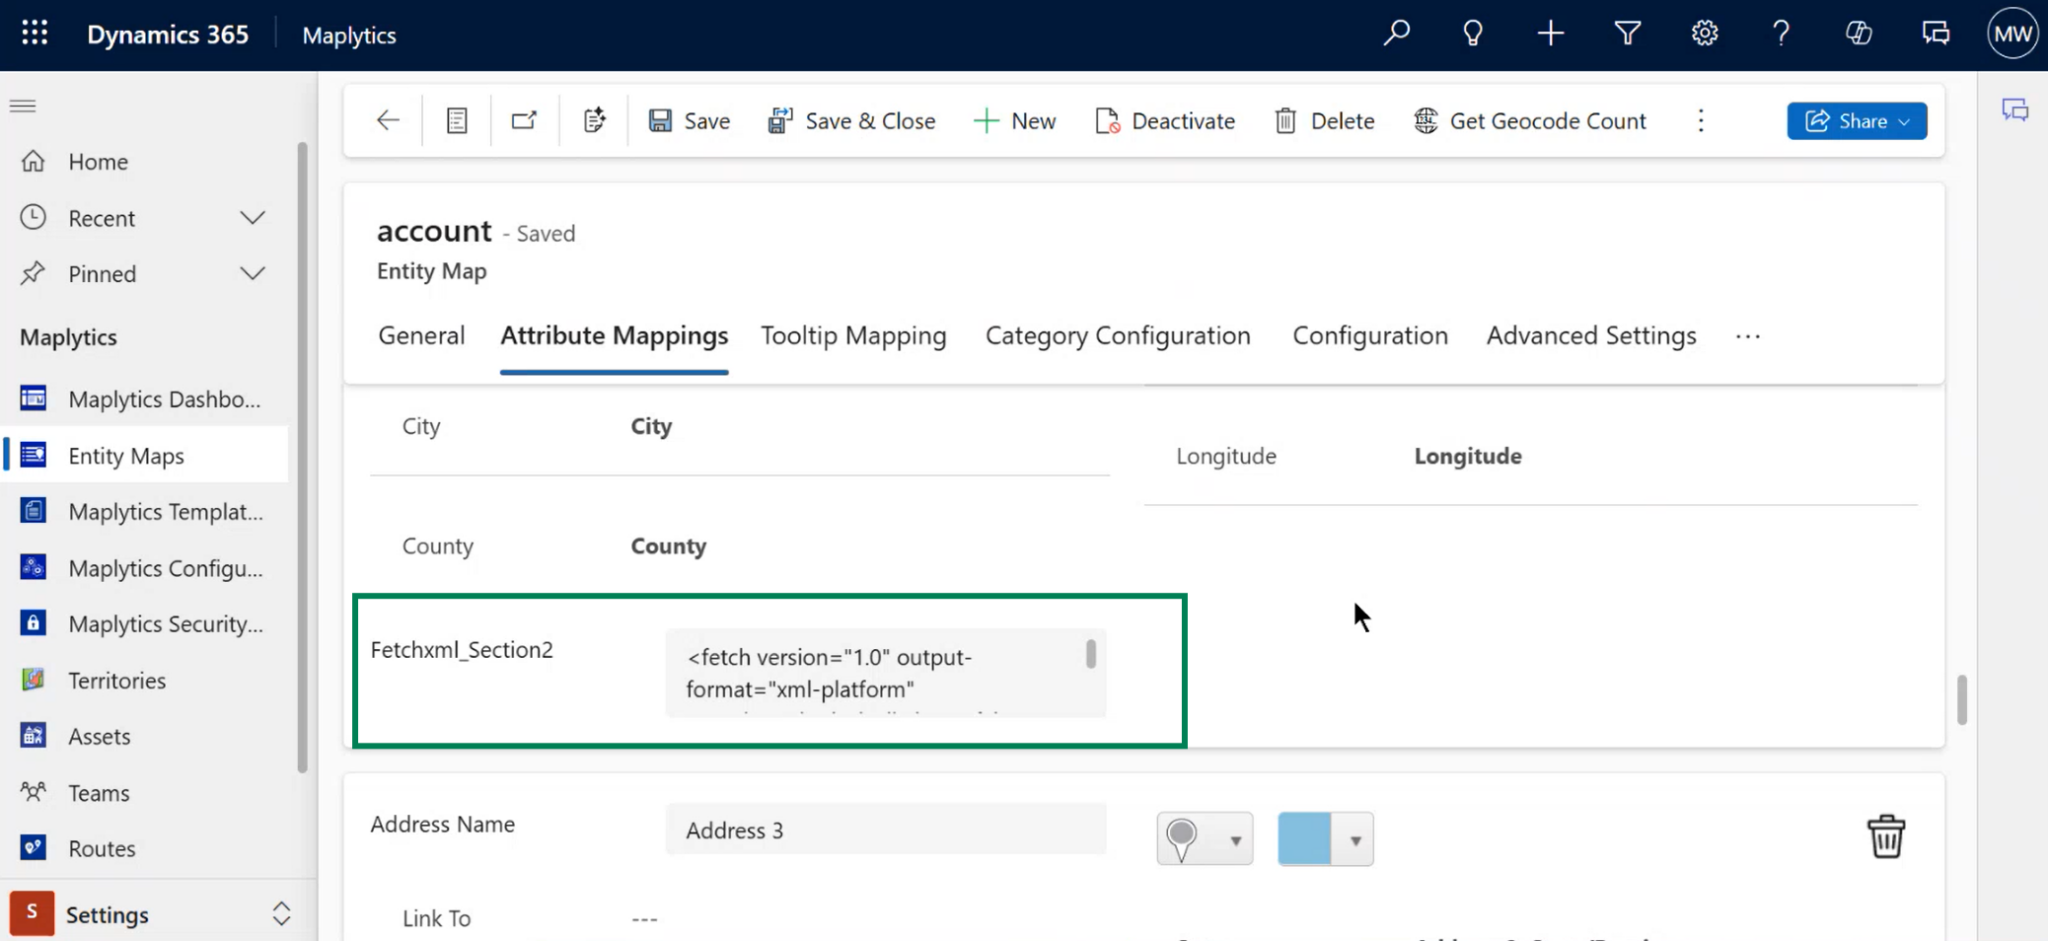Viewport: 2048px width, 941px height.
Task: Open the lightbulb assistant icon
Action: coord(1473,34)
